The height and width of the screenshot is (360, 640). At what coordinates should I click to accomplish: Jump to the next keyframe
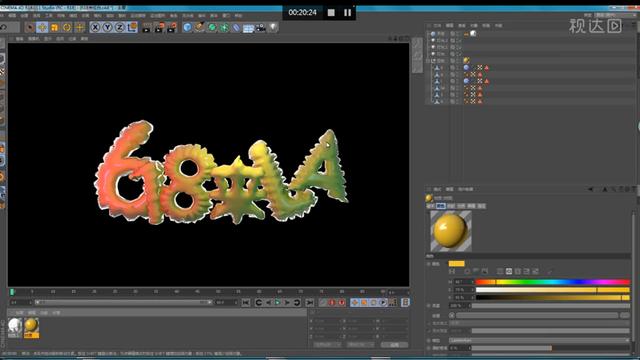coord(297,302)
